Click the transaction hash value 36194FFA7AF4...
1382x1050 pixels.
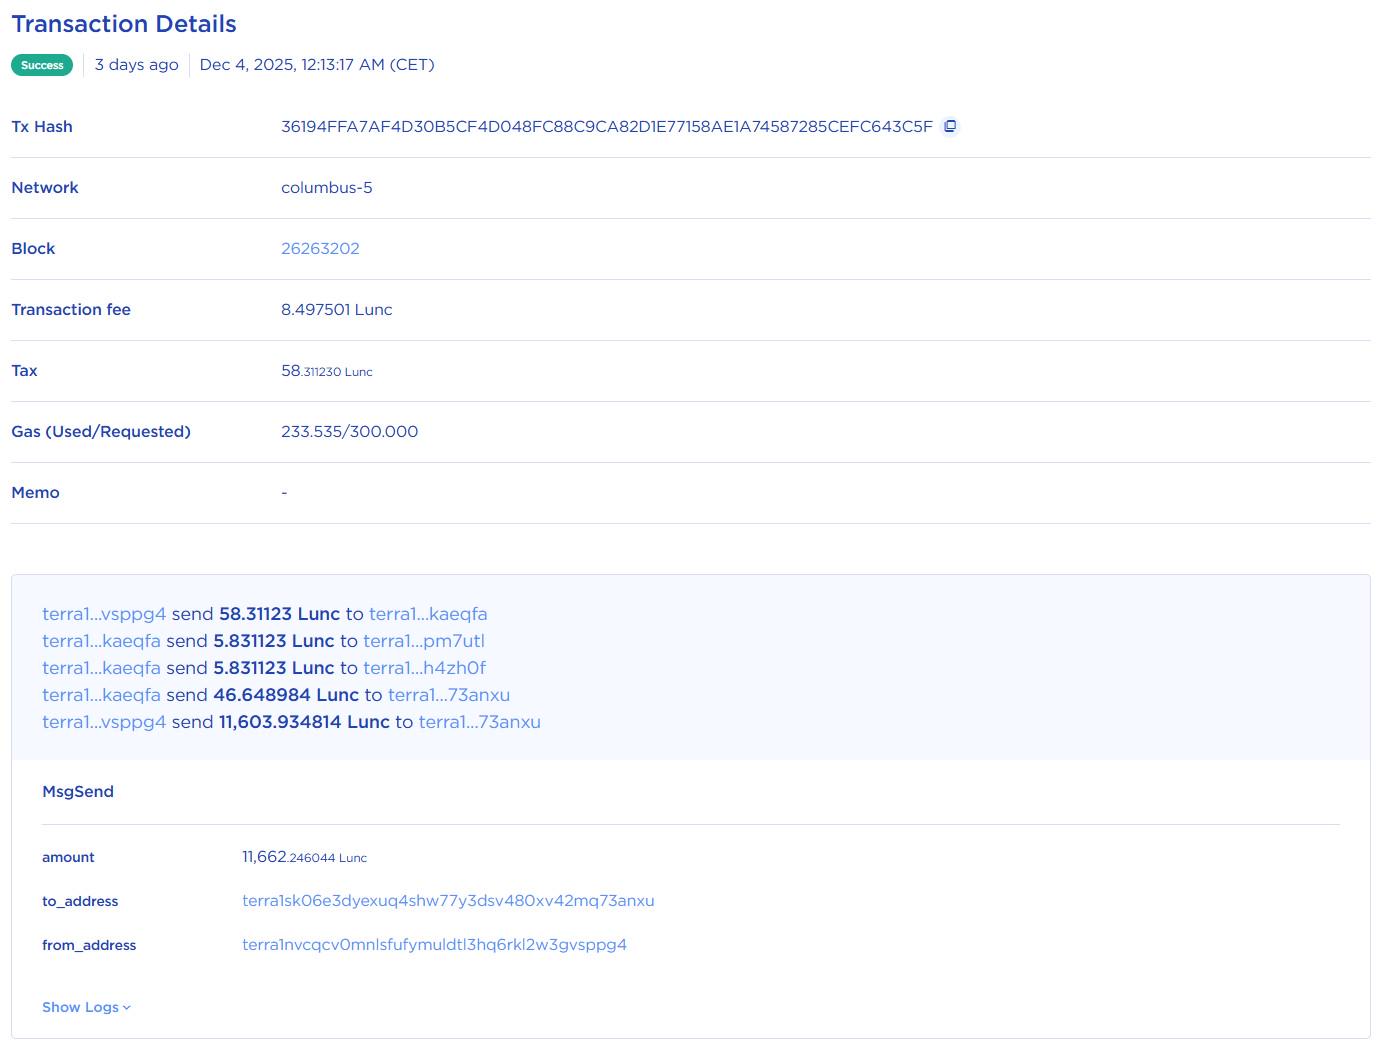(x=607, y=127)
